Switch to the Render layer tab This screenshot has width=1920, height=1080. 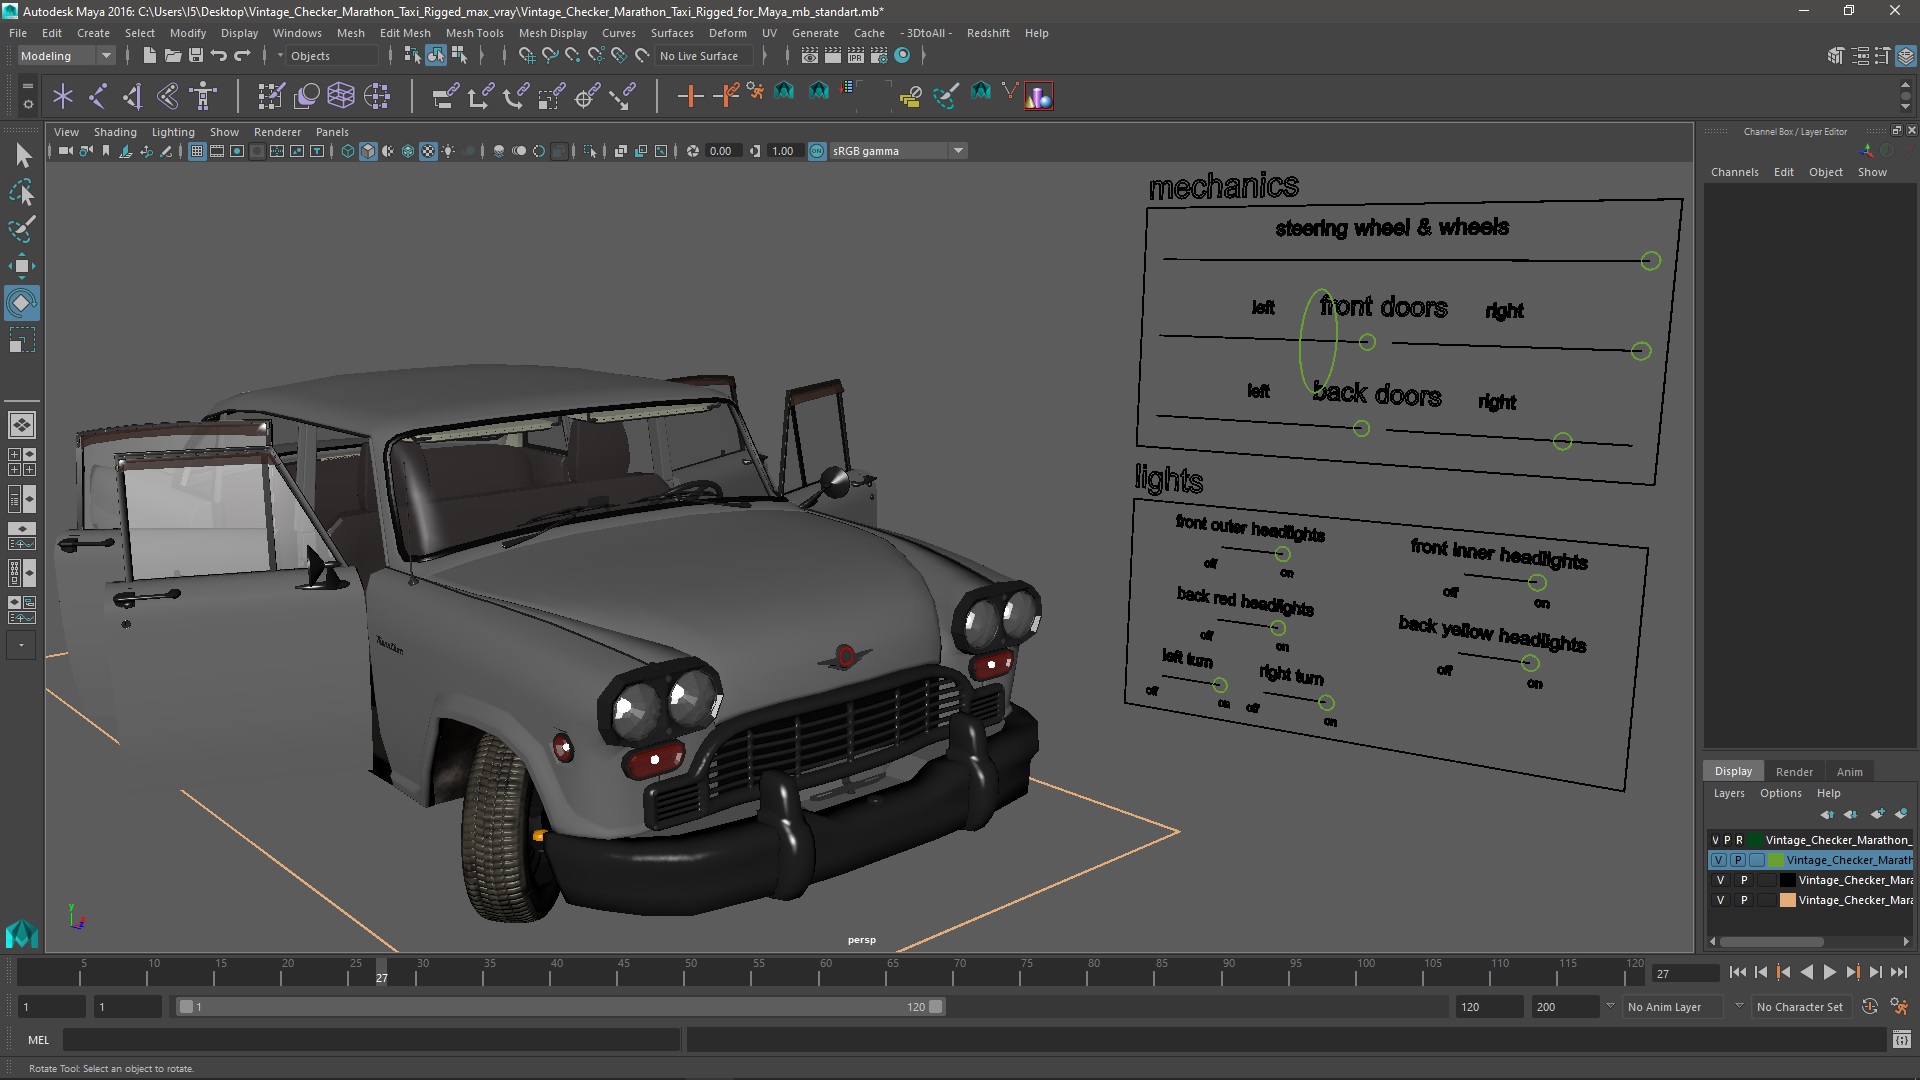pos(1794,772)
